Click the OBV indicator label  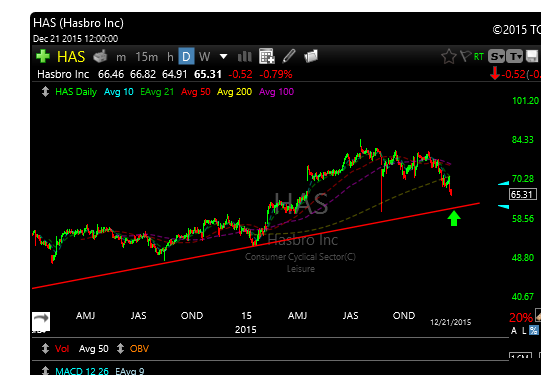pos(139,349)
